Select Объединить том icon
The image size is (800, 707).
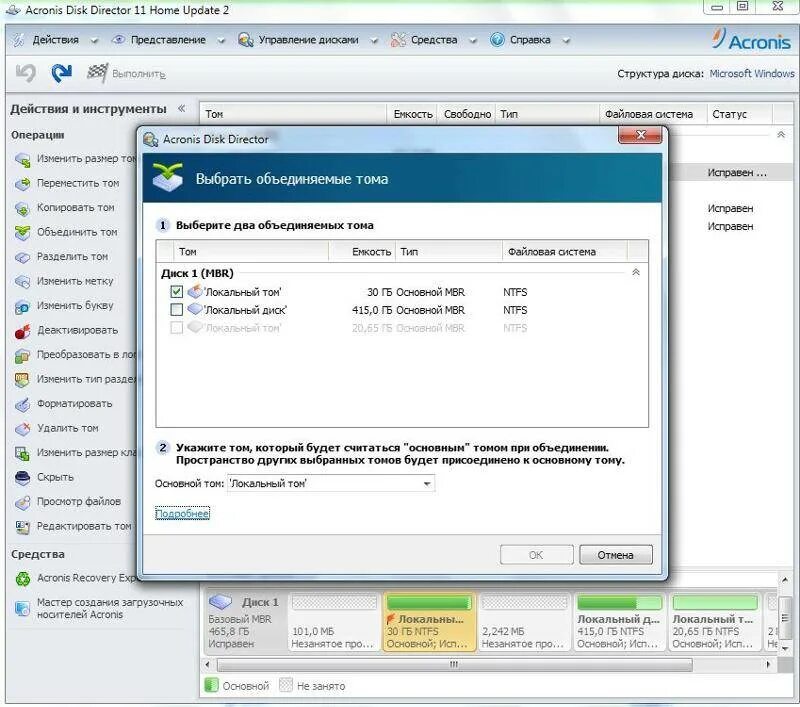pyautogui.click(x=22, y=233)
